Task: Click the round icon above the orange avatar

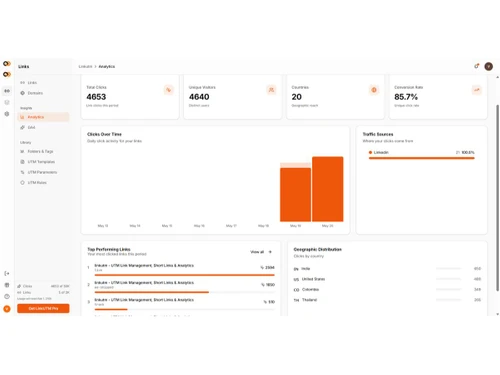Action: [x=7, y=297]
